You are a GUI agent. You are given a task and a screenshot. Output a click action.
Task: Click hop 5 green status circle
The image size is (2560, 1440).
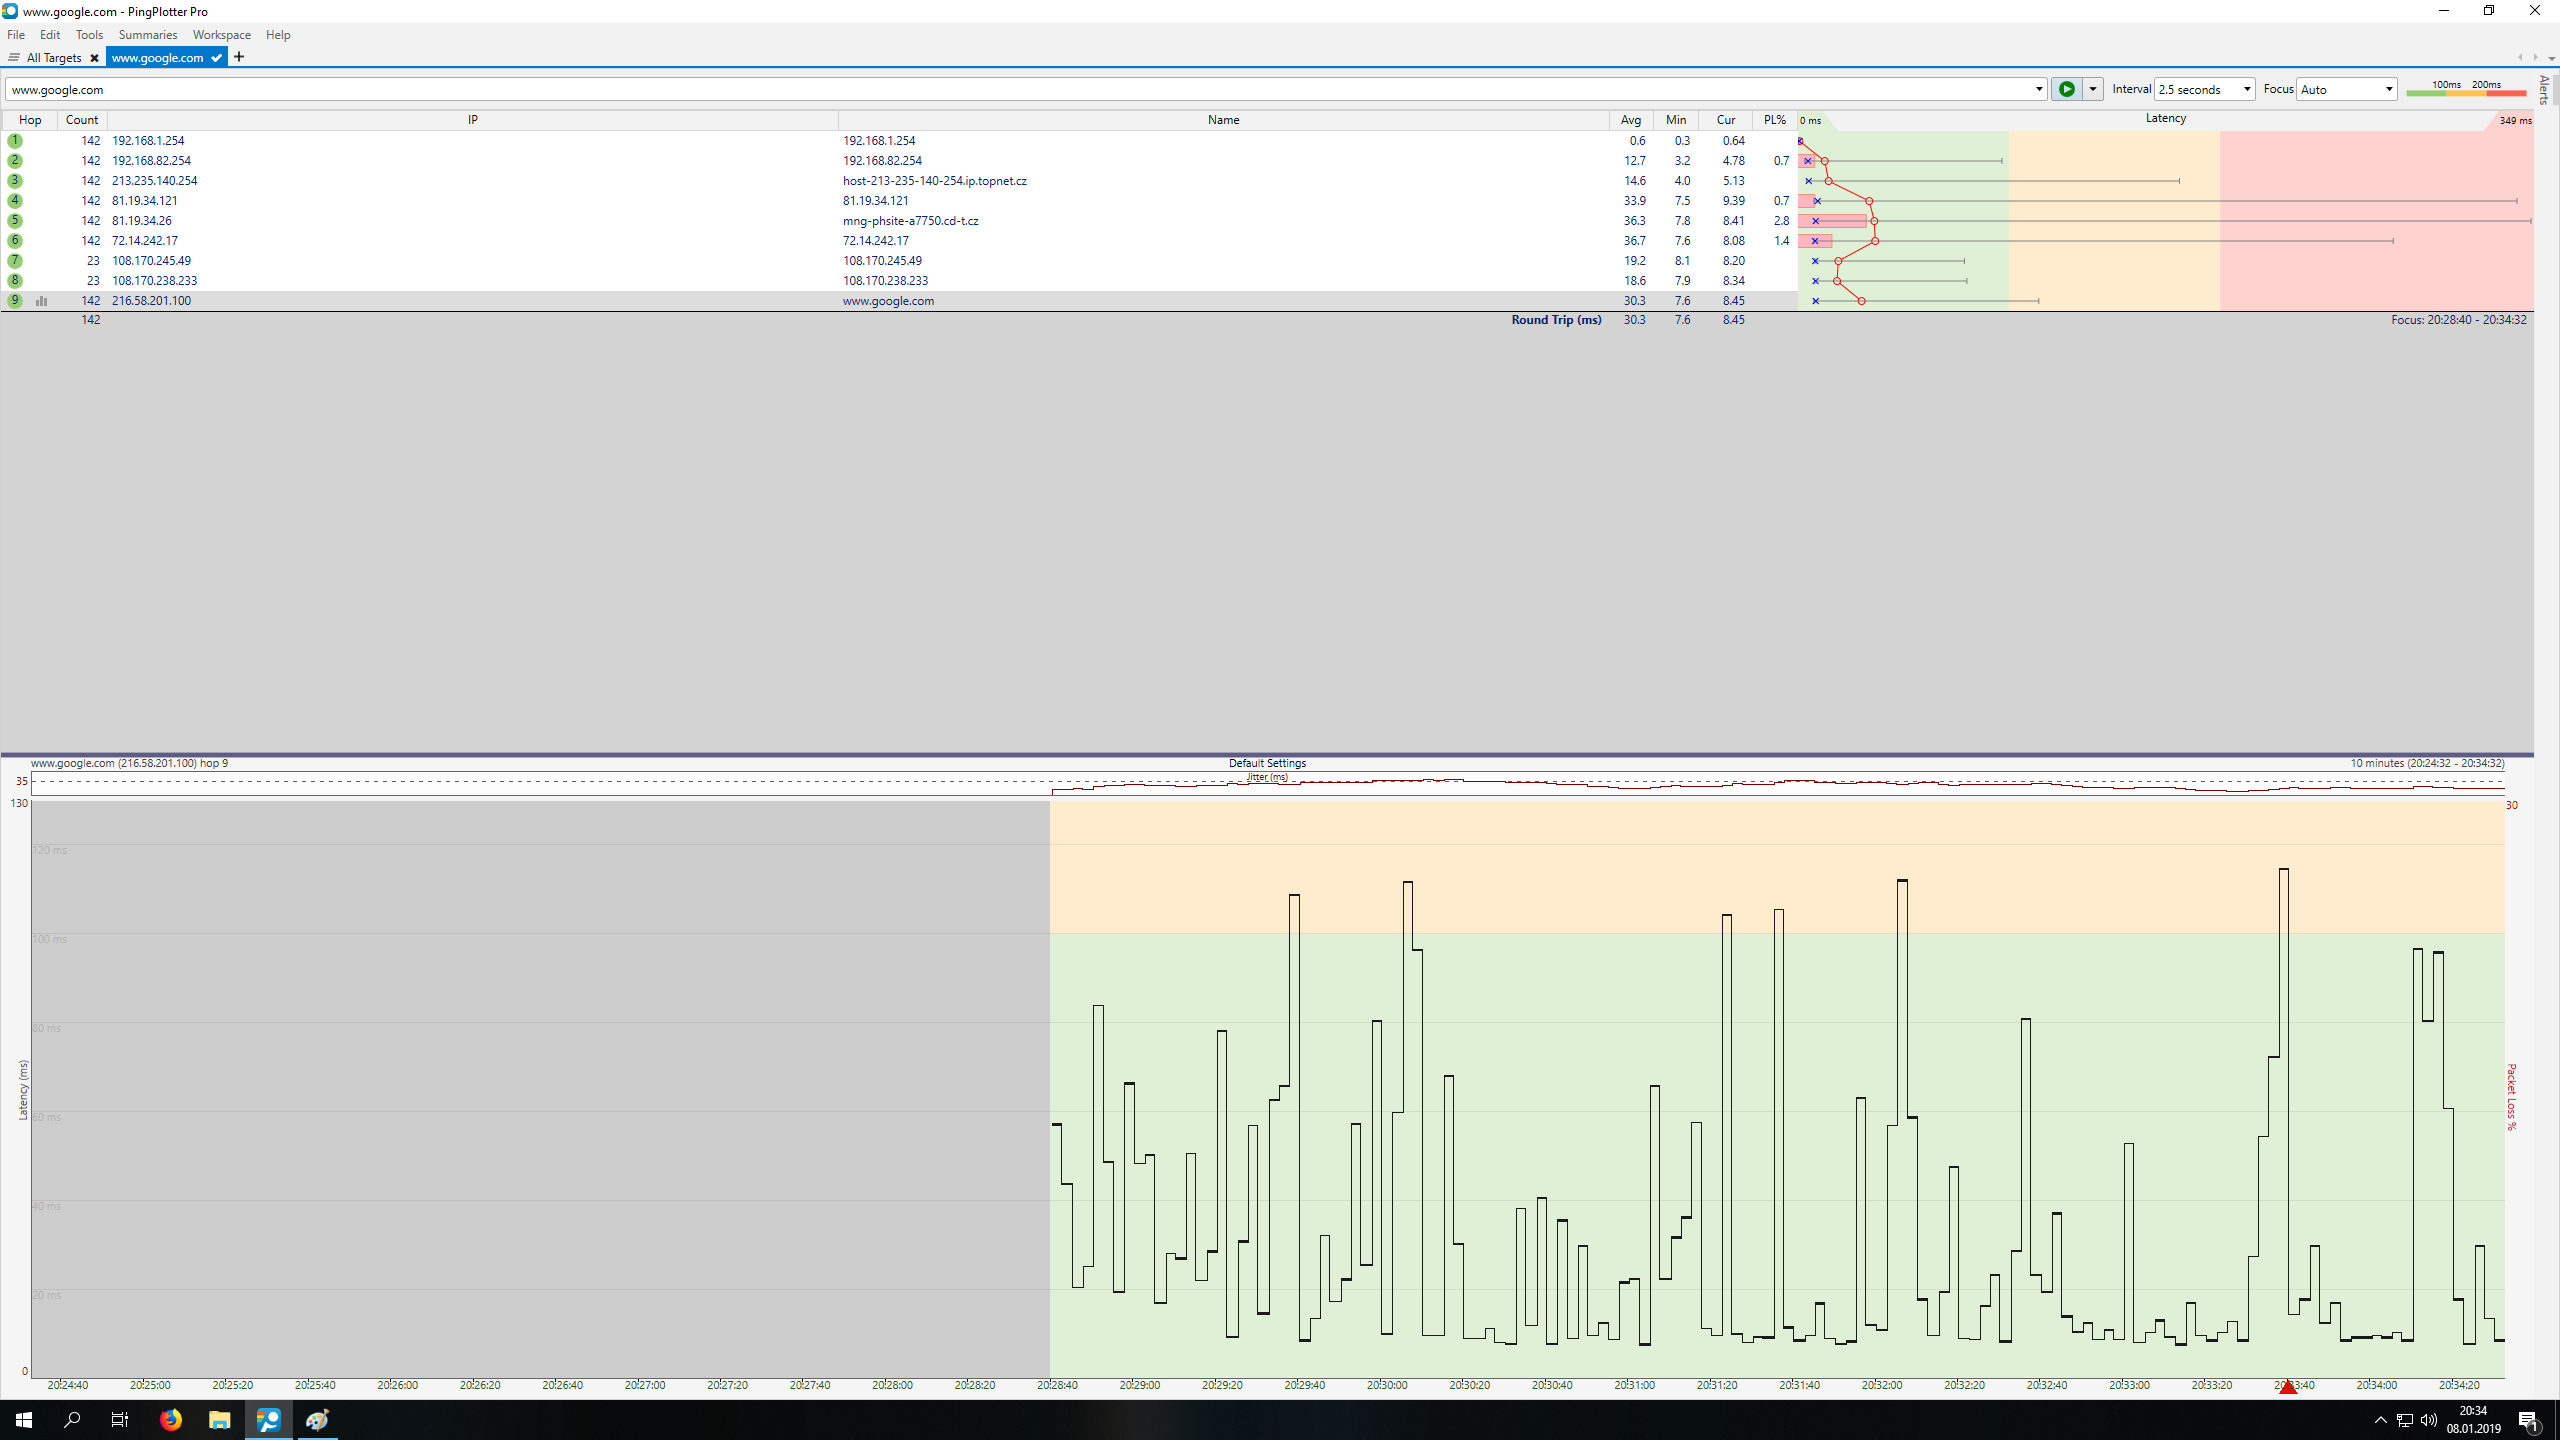tap(15, 221)
